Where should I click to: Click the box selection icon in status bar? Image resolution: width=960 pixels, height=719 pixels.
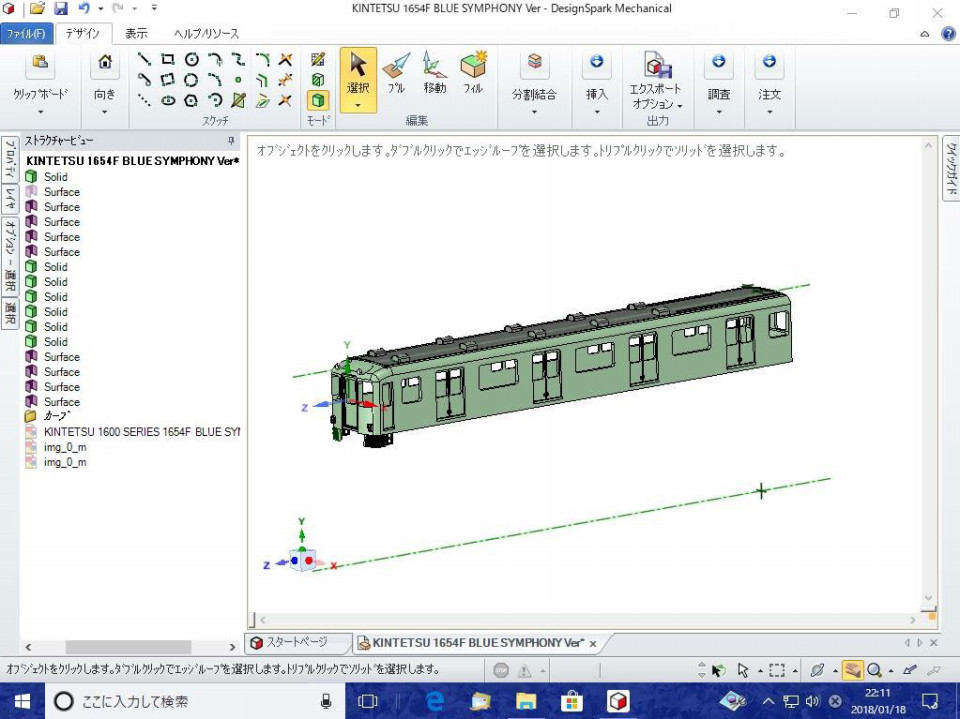pyautogui.click(x=776, y=670)
